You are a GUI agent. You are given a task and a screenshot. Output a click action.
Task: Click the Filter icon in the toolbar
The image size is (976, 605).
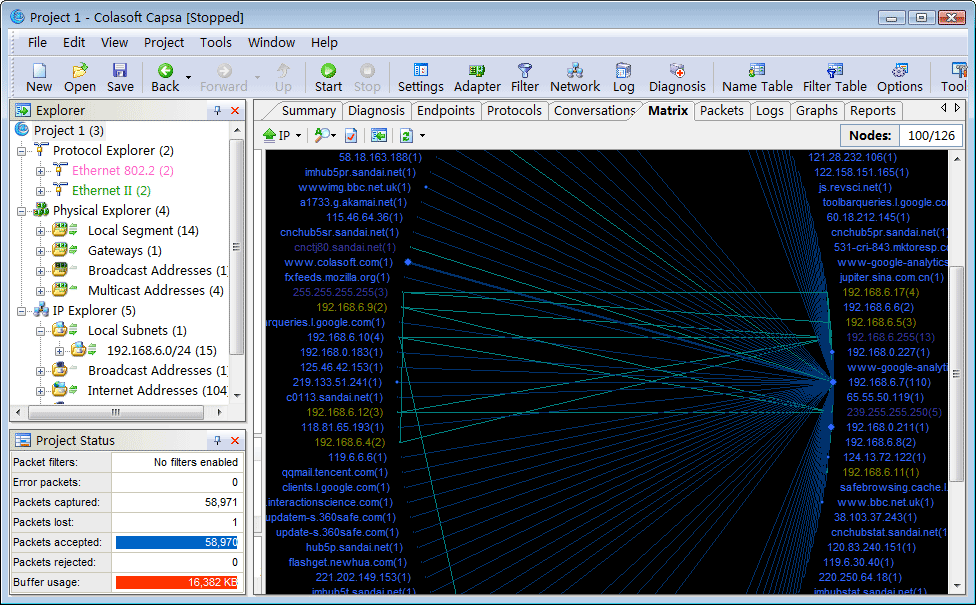coord(524,75)
